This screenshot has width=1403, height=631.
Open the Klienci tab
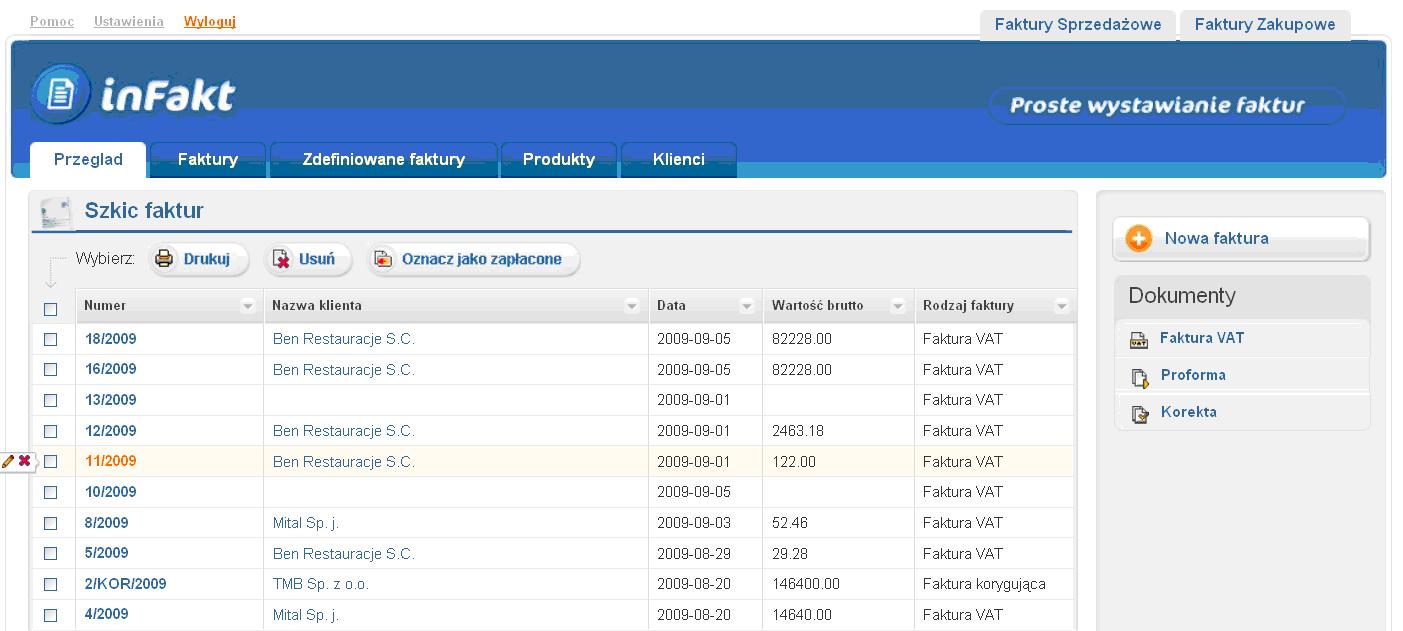click(x=679, y=160)
